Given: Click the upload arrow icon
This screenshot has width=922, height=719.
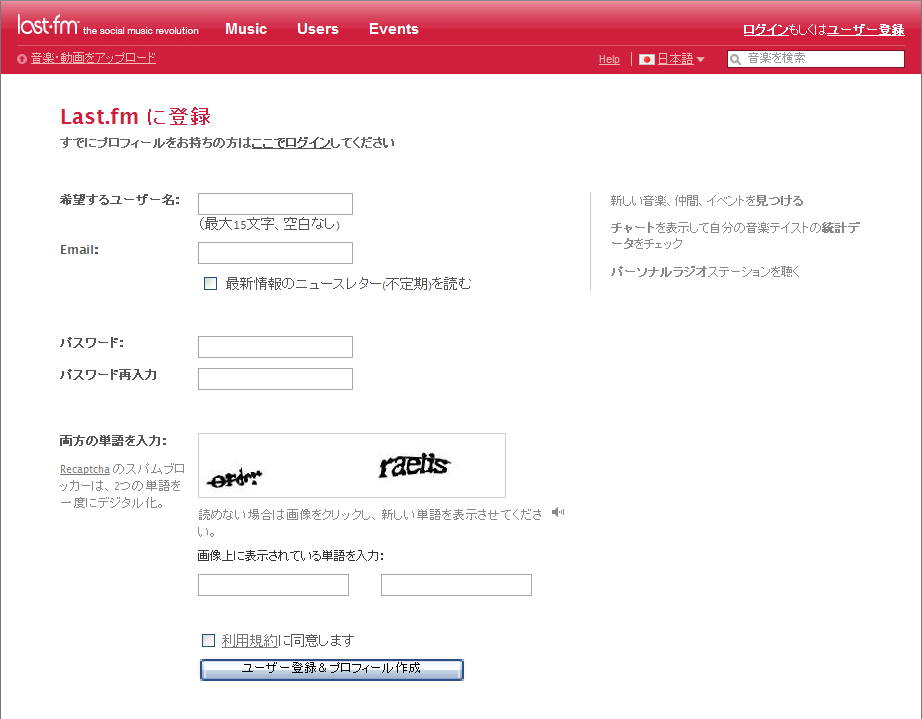Looking at the screenshot, I should [x=22, y=59].
